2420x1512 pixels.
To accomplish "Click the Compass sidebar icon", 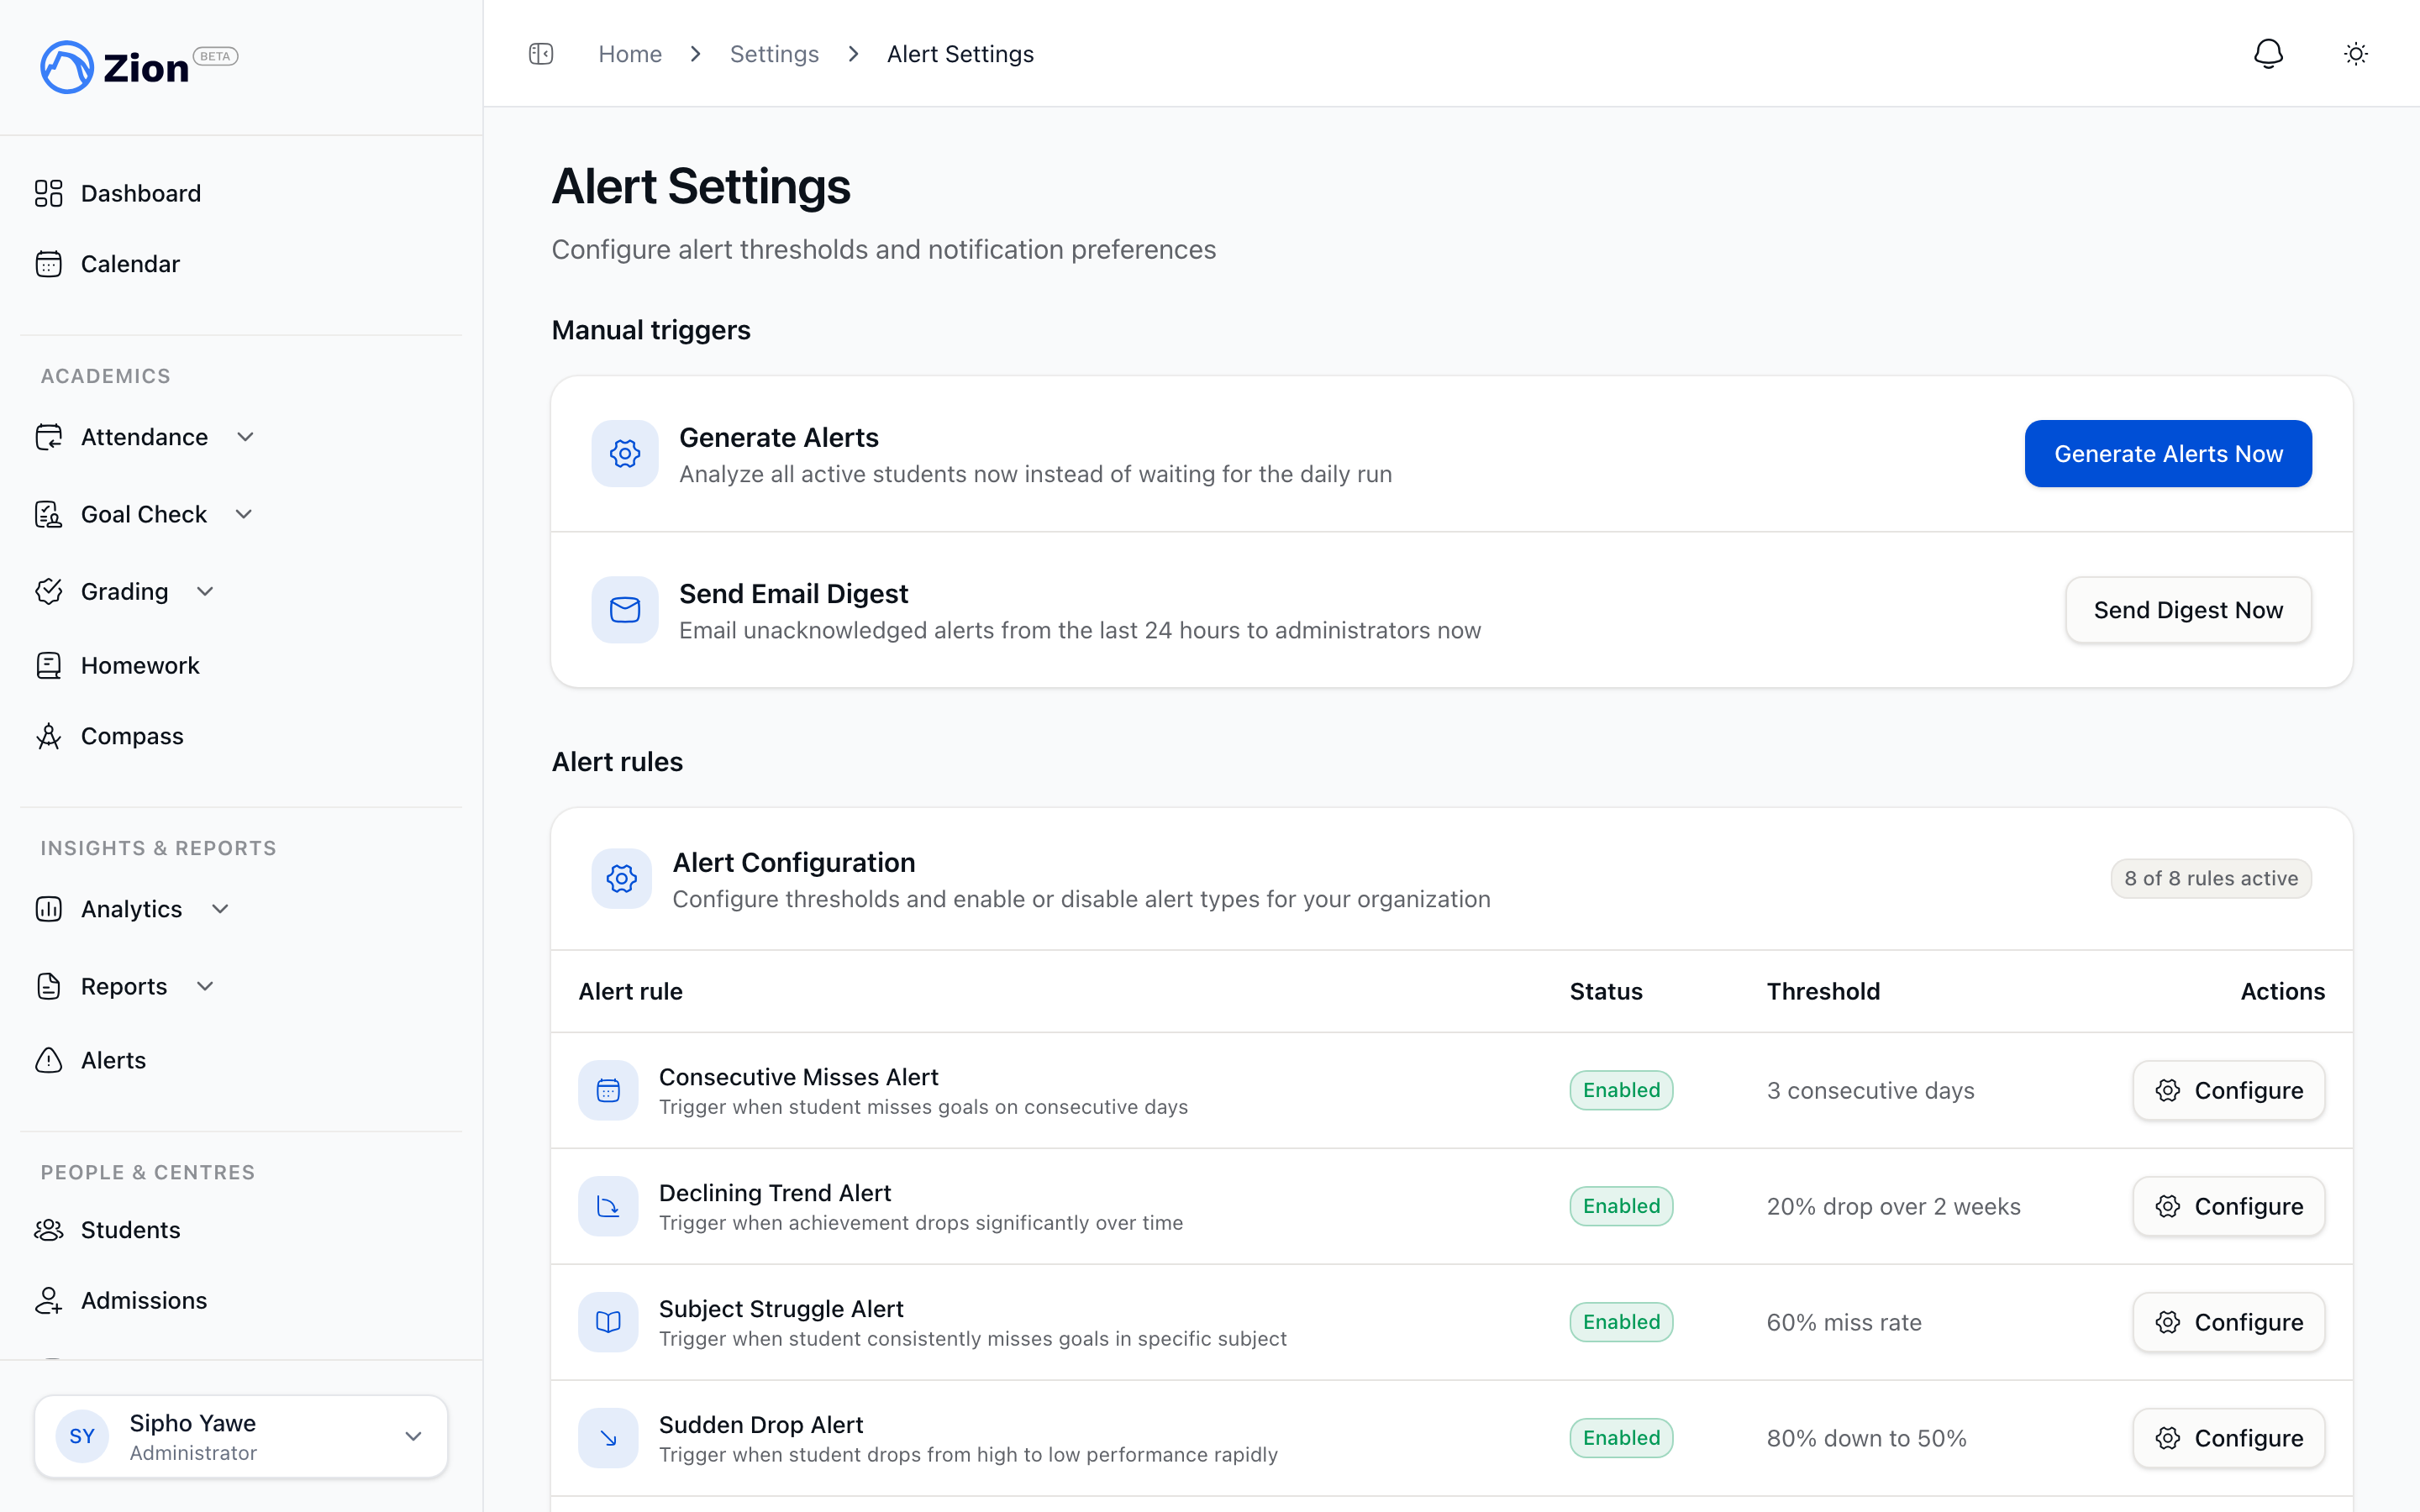I will (x=49, y=736).
